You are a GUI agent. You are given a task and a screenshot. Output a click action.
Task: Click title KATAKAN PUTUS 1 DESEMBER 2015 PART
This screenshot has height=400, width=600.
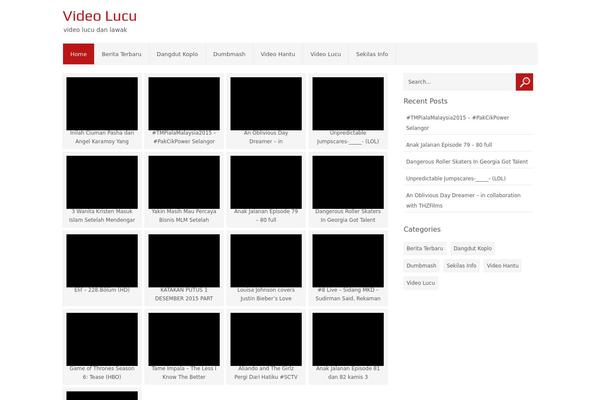(x=184, y=294)
